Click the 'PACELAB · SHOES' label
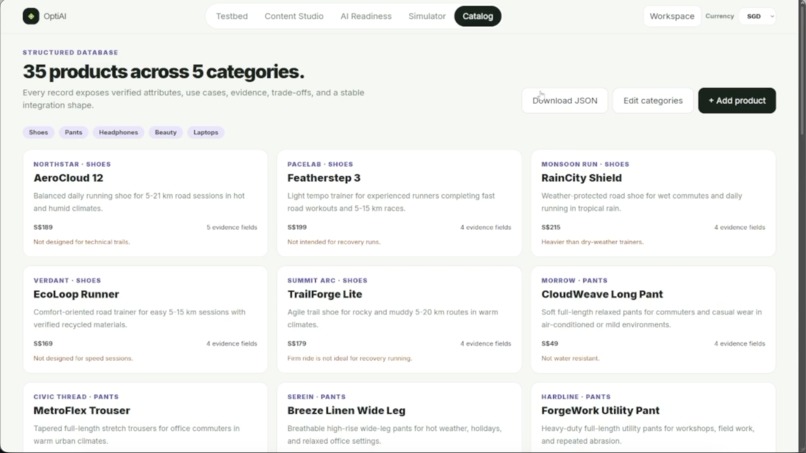This screenshot has width=806, height=453. pos(320,164)
